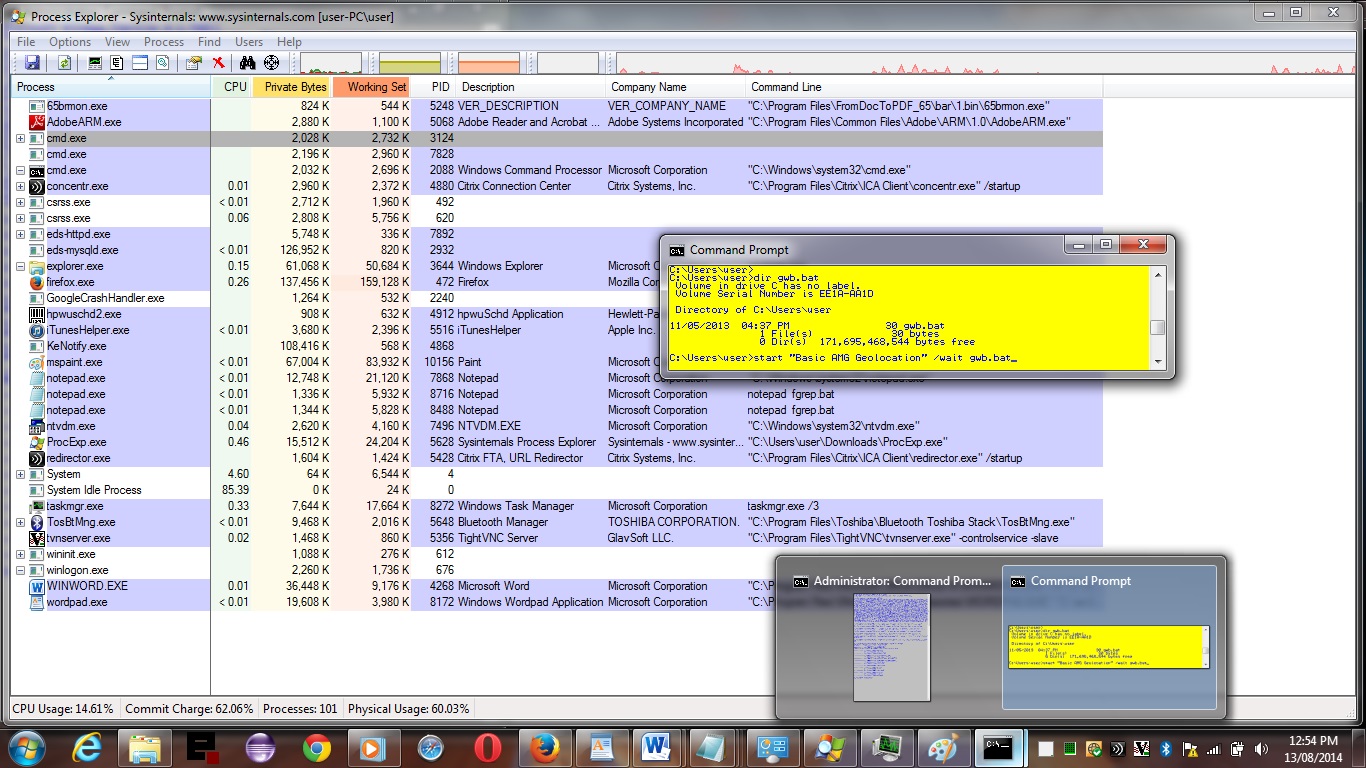Open Google Chrome from the taskbar

[x=317, y=747]
